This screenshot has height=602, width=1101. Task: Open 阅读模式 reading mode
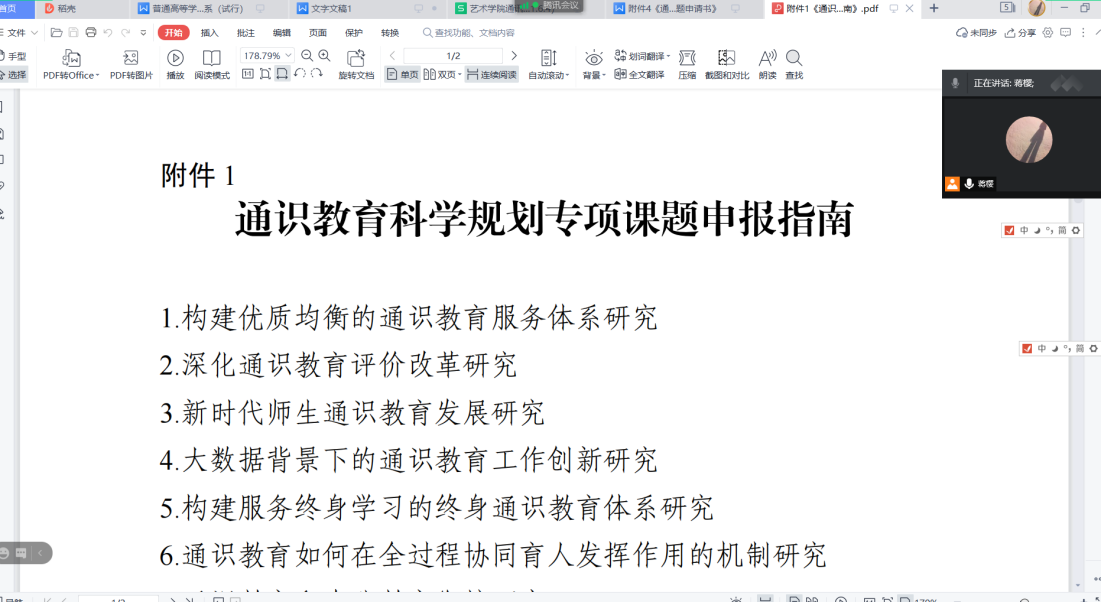211,58
